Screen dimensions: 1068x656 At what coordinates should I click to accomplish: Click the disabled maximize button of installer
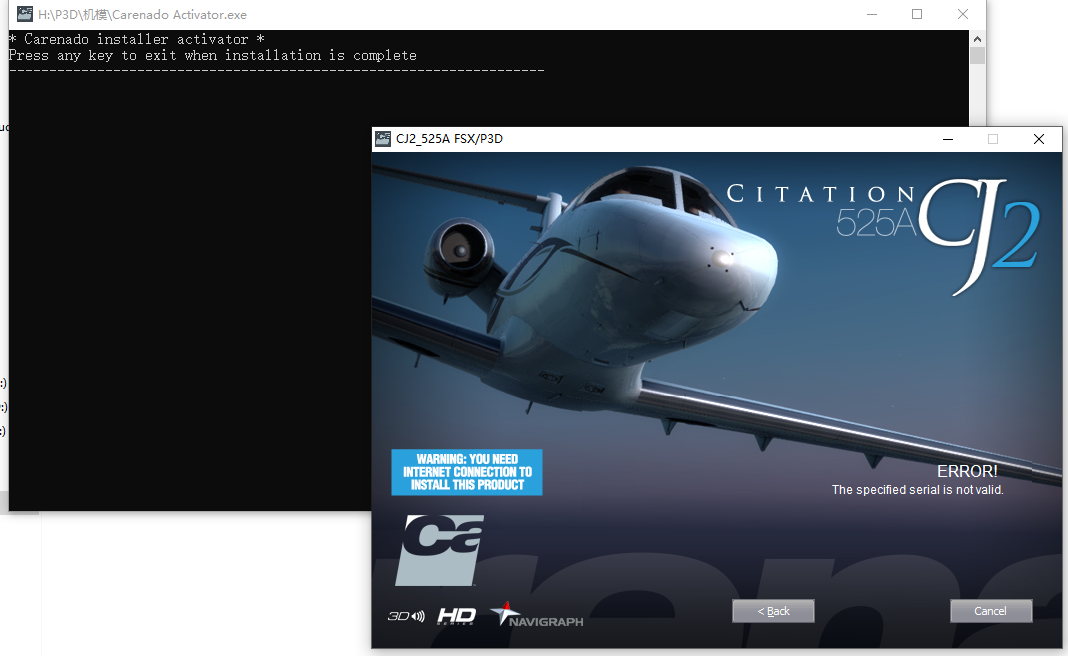(x=993, y=139)
